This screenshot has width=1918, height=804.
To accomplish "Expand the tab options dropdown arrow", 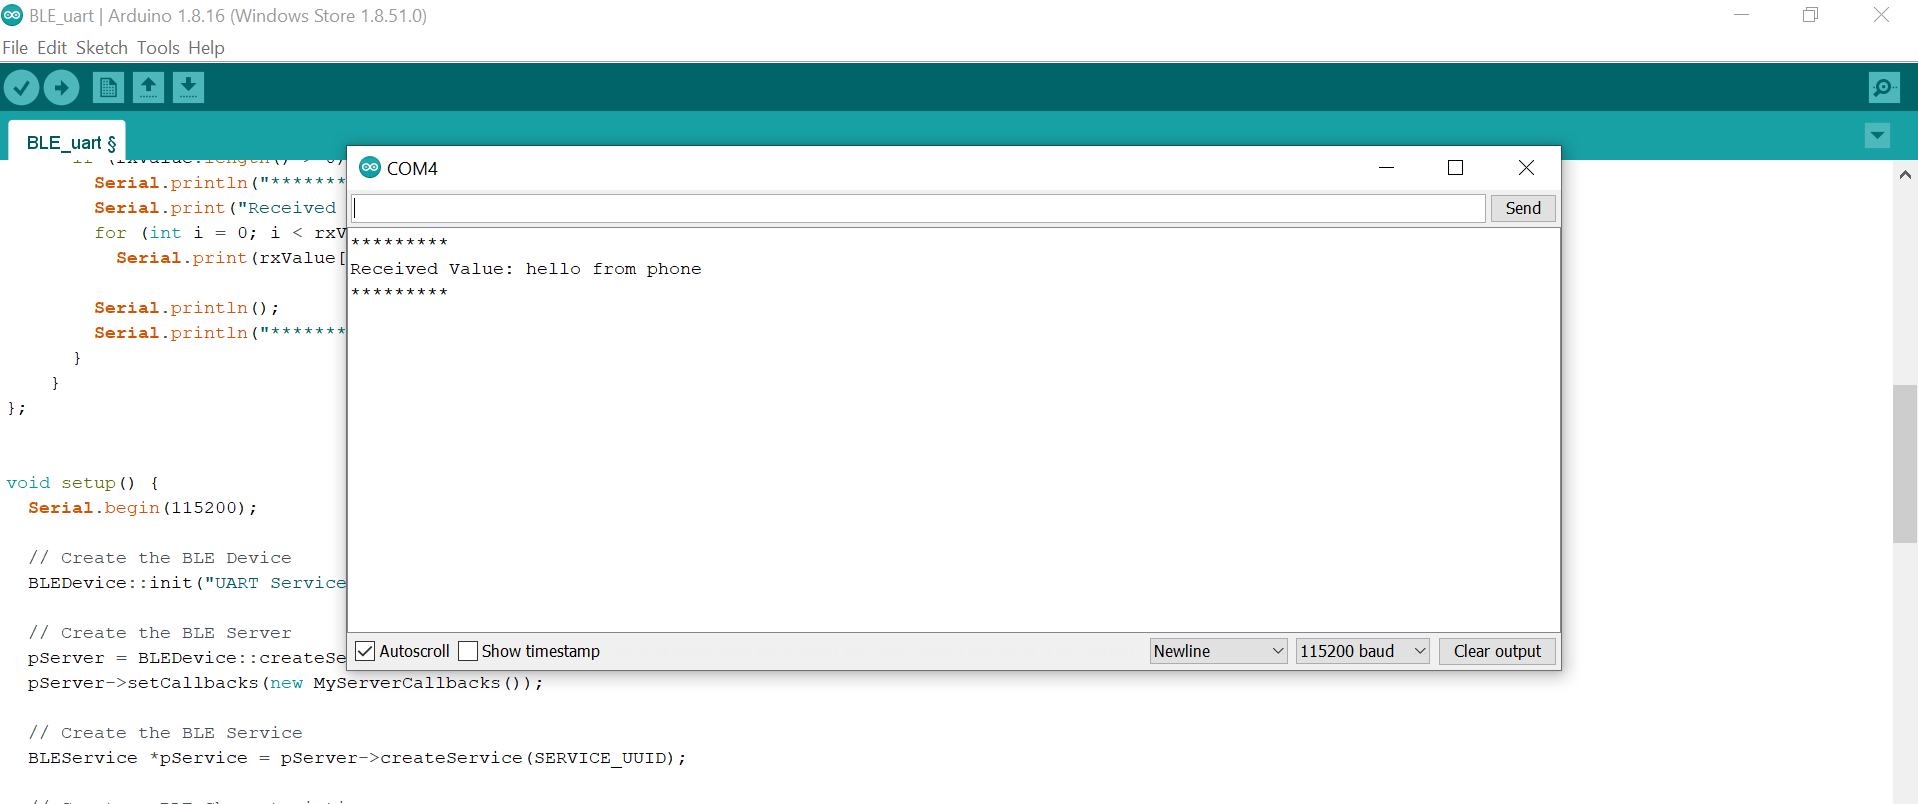I will point(1877,136).
